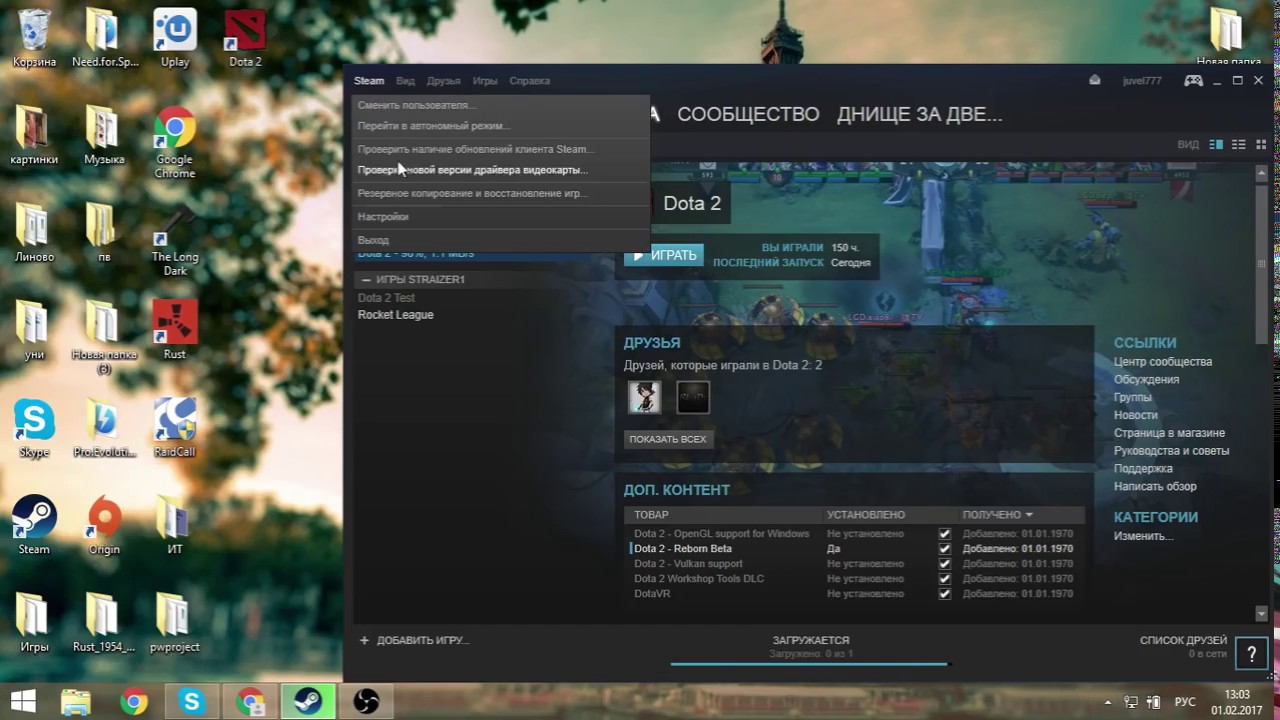Click ИГРАТЬ button for Dota 2
This screenshot has width=1280, height=720.
coord(664,255)
